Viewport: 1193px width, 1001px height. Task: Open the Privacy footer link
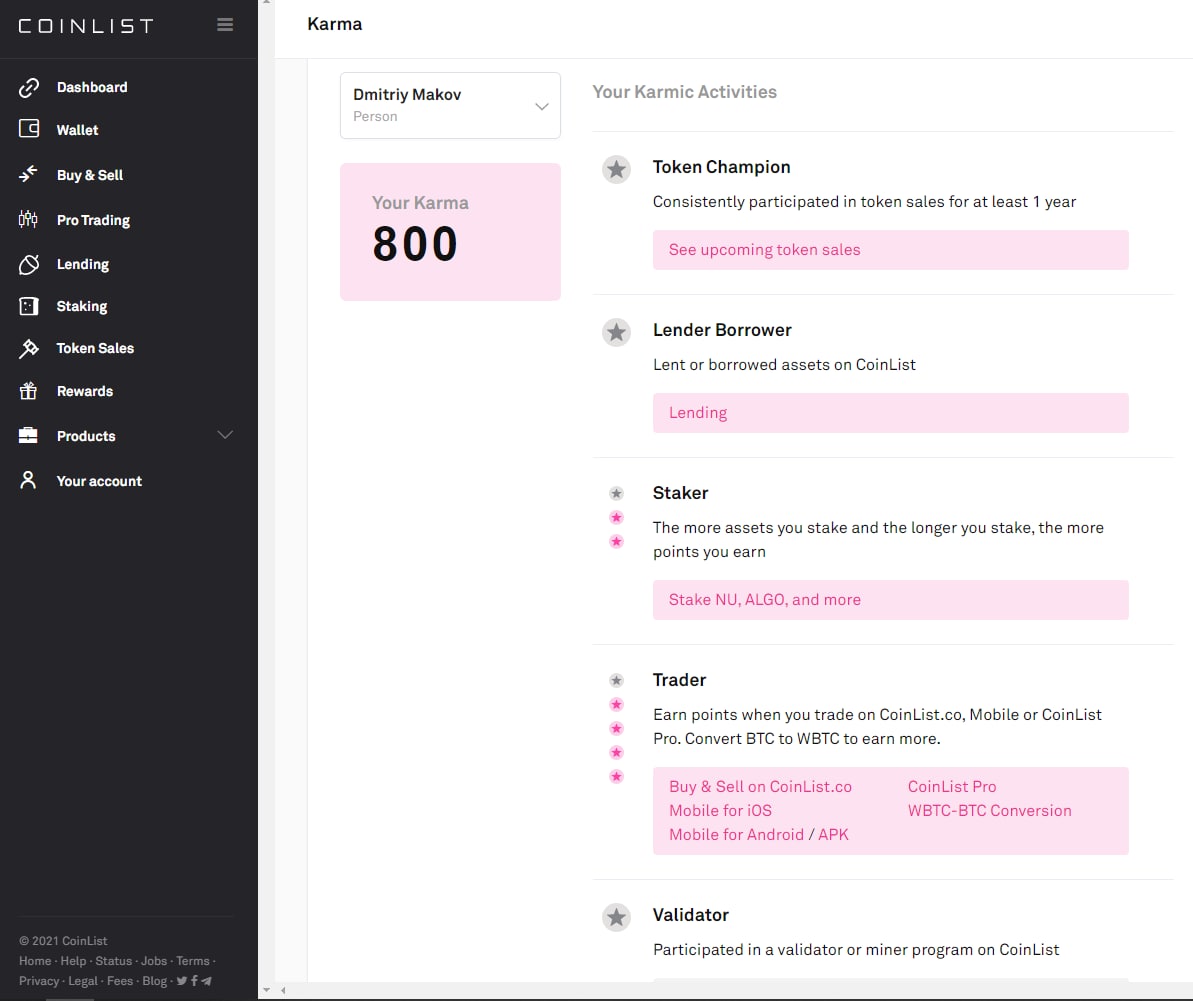click(39, 980)
